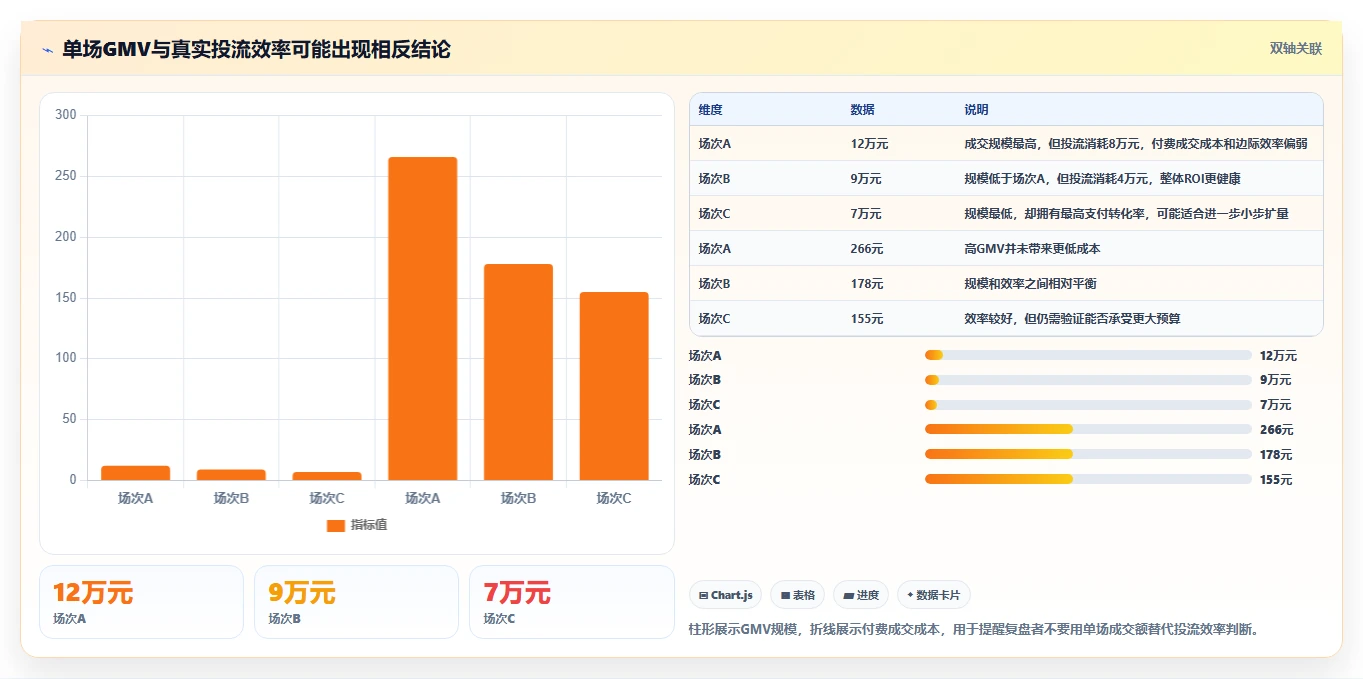Click the y-axis label 150

pos(66,298)
